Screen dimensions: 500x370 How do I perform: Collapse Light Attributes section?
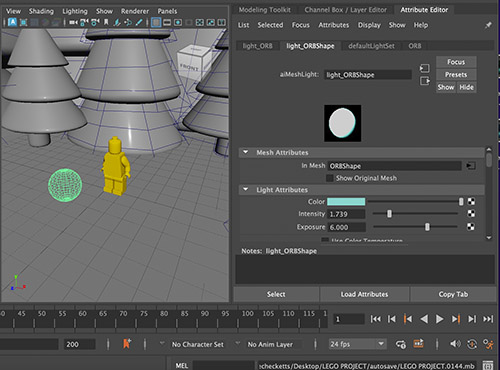(246, 189)
